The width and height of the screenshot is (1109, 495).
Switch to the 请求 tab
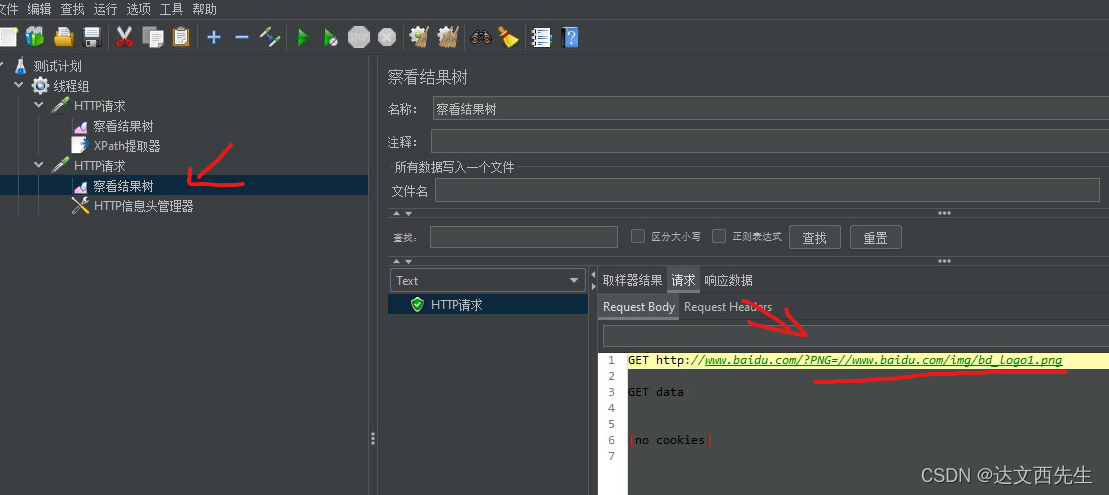click(683, 280)
